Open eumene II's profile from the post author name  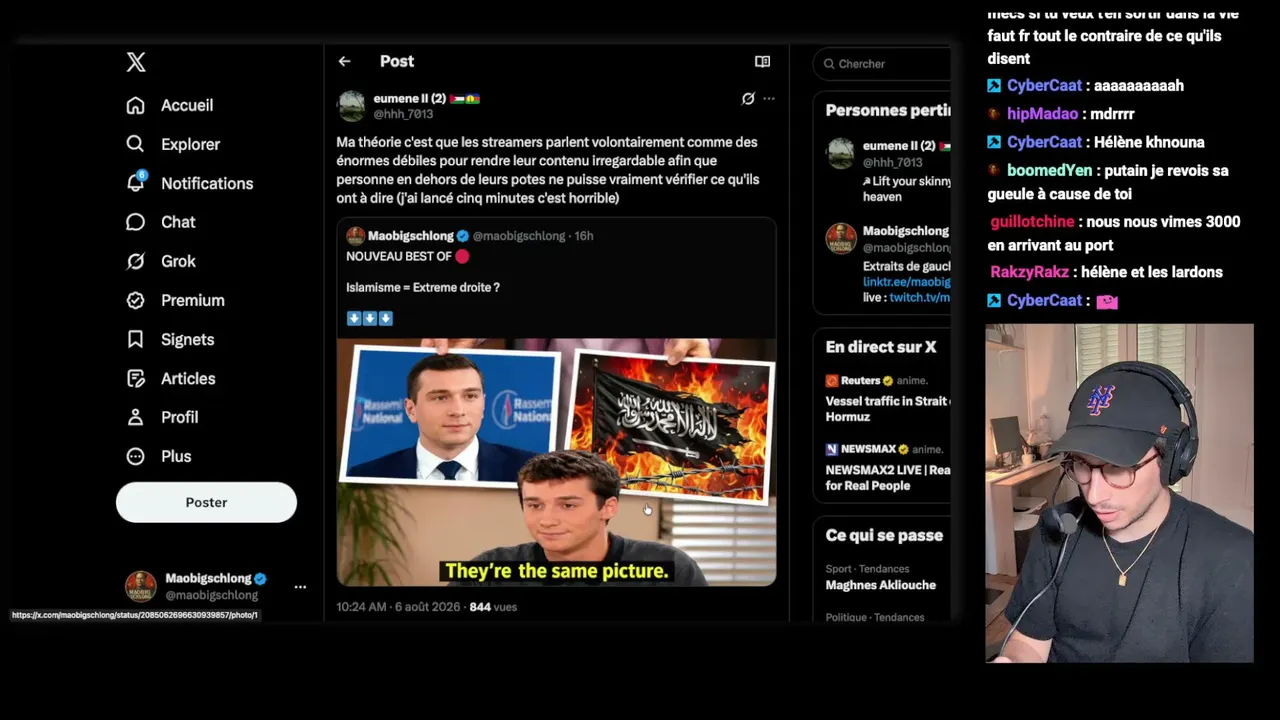409,98
